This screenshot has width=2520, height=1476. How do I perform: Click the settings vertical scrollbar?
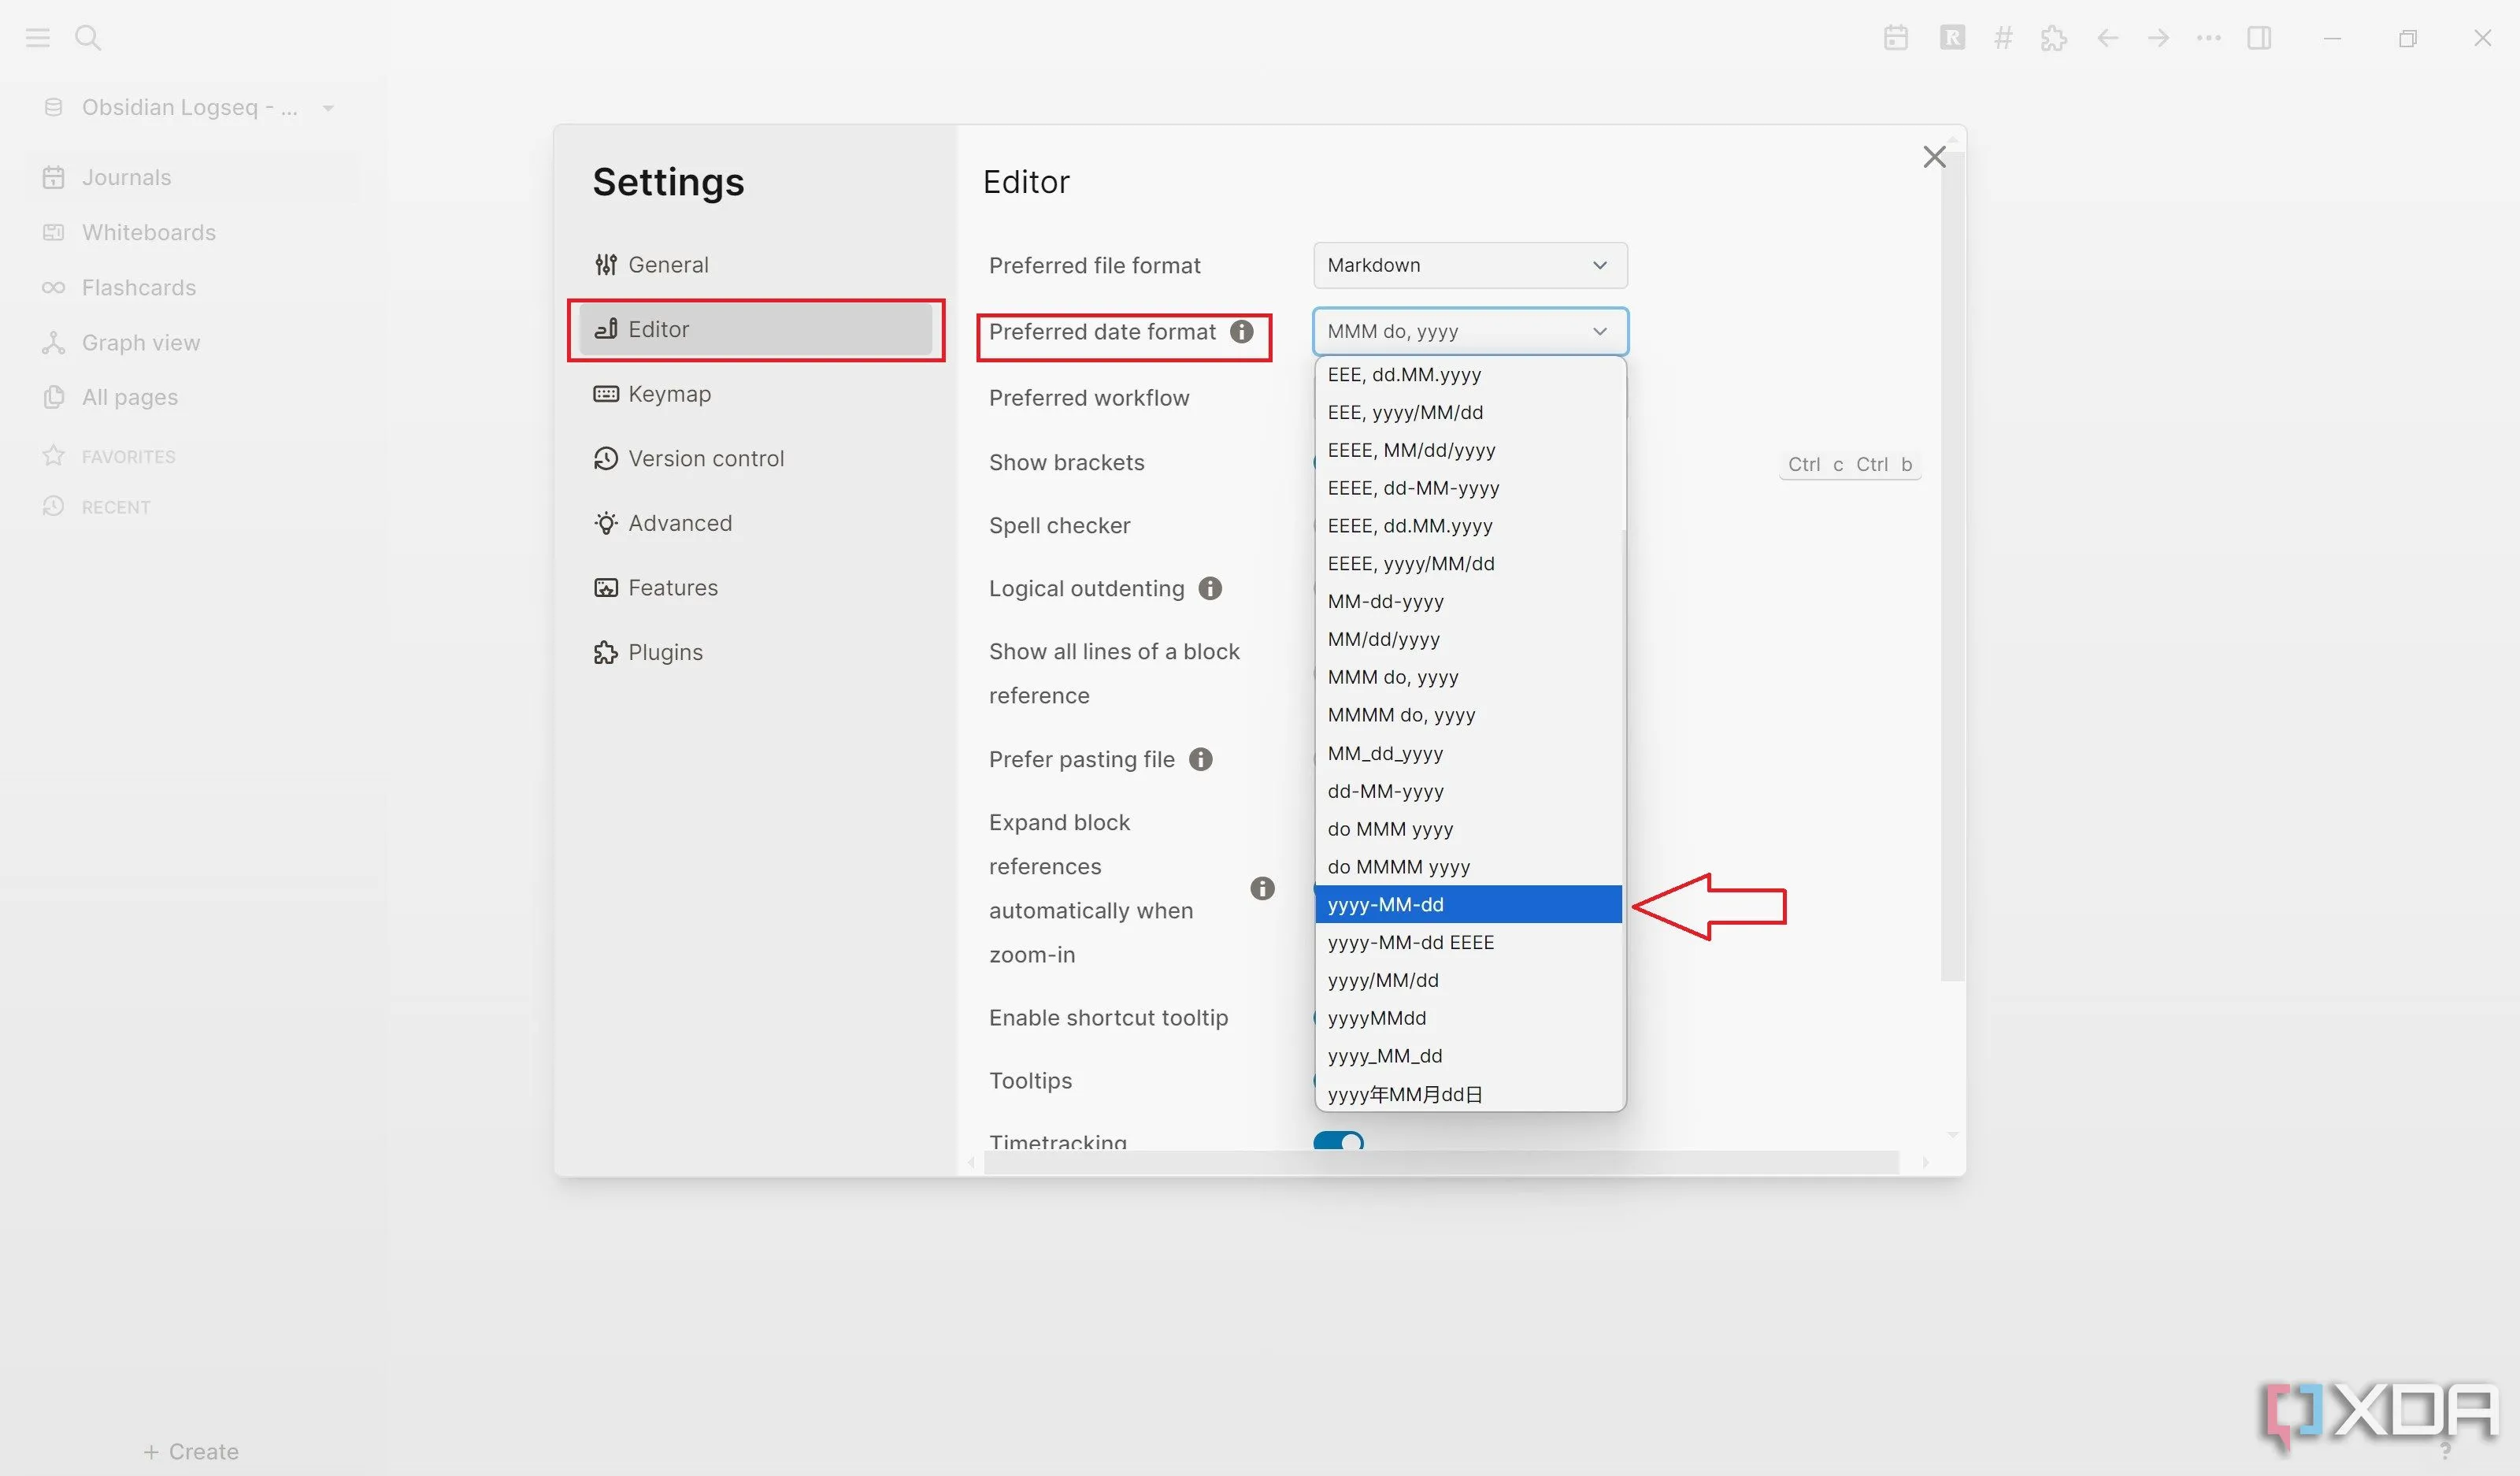(x=1953, y=566)
